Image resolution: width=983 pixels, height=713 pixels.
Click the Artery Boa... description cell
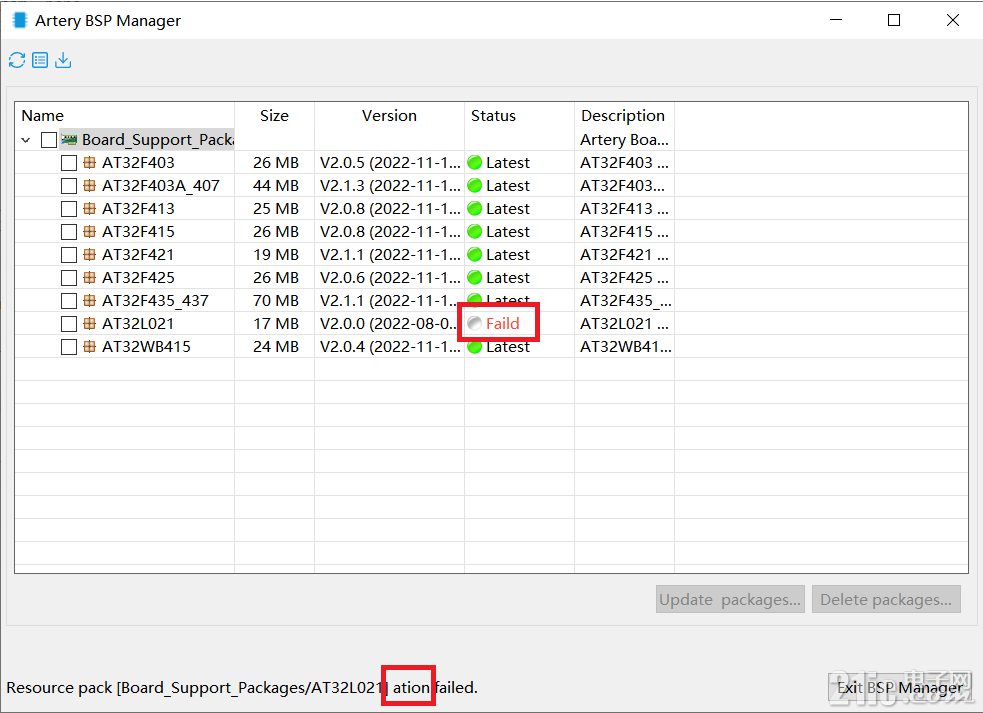tap(624, 139)
